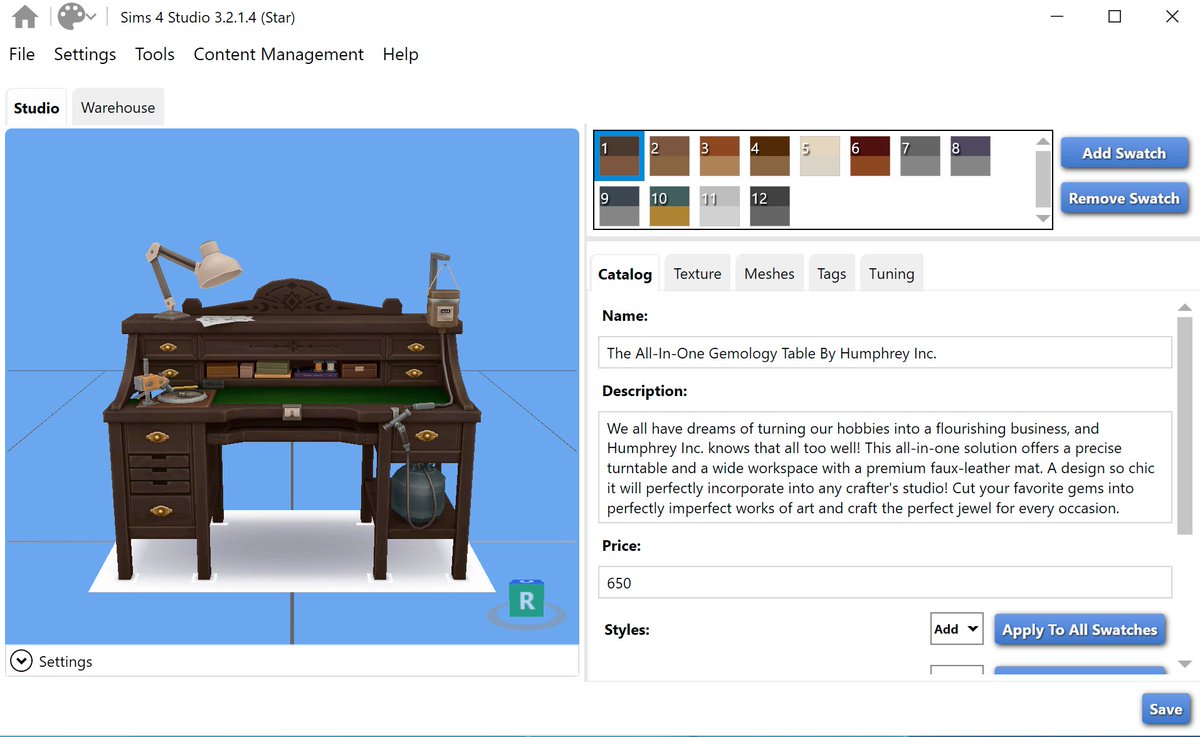Select swatch 4 dark walnut
The width and height of the screenshot is (1200, 737).
pos(770,156)
